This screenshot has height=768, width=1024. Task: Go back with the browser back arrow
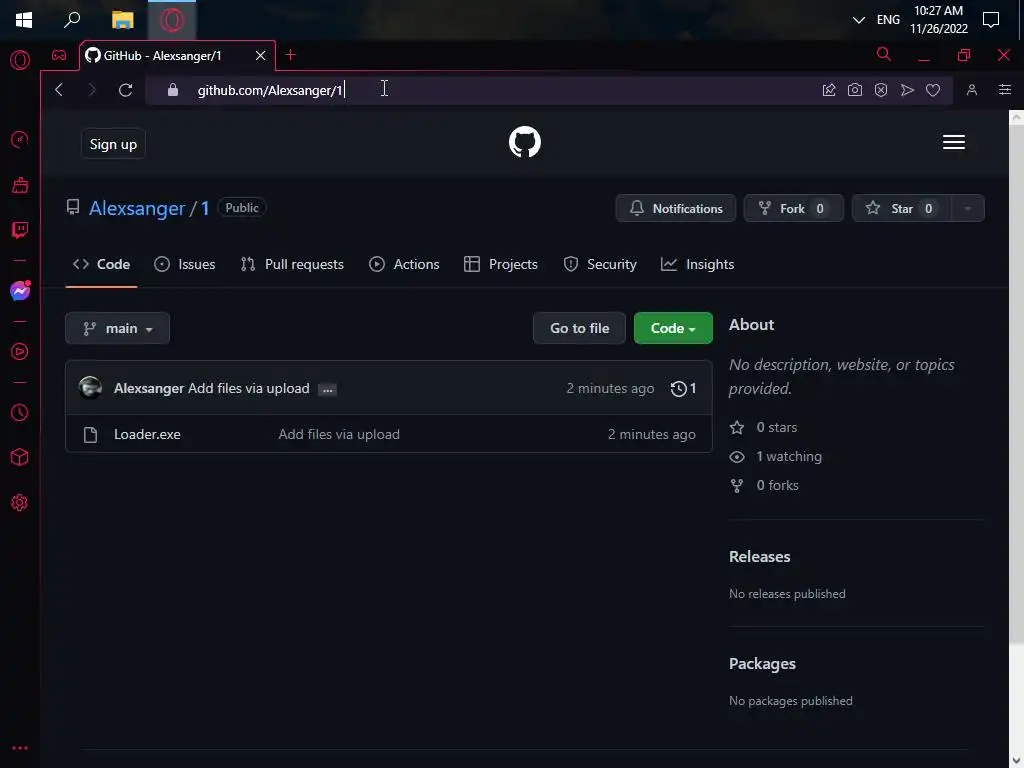(x=59, y=89)
